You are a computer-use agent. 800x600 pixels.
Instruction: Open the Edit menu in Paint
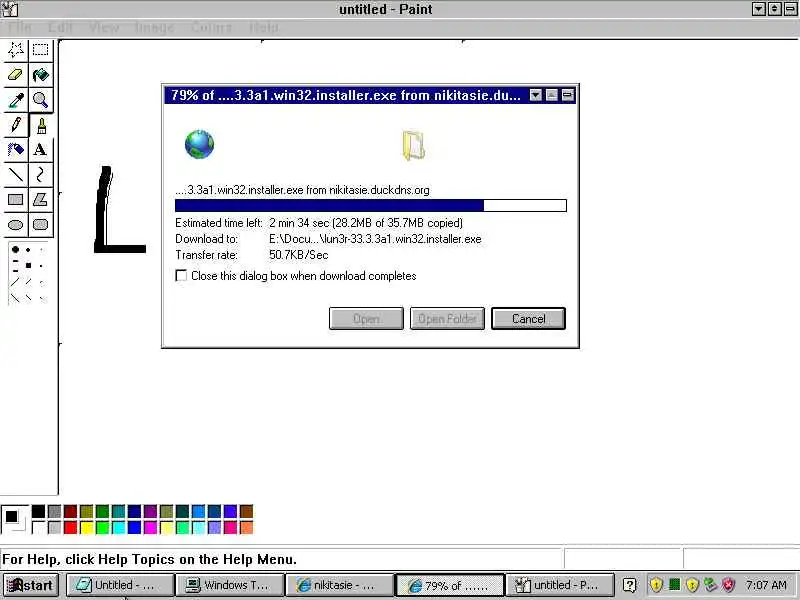[60, 28]
